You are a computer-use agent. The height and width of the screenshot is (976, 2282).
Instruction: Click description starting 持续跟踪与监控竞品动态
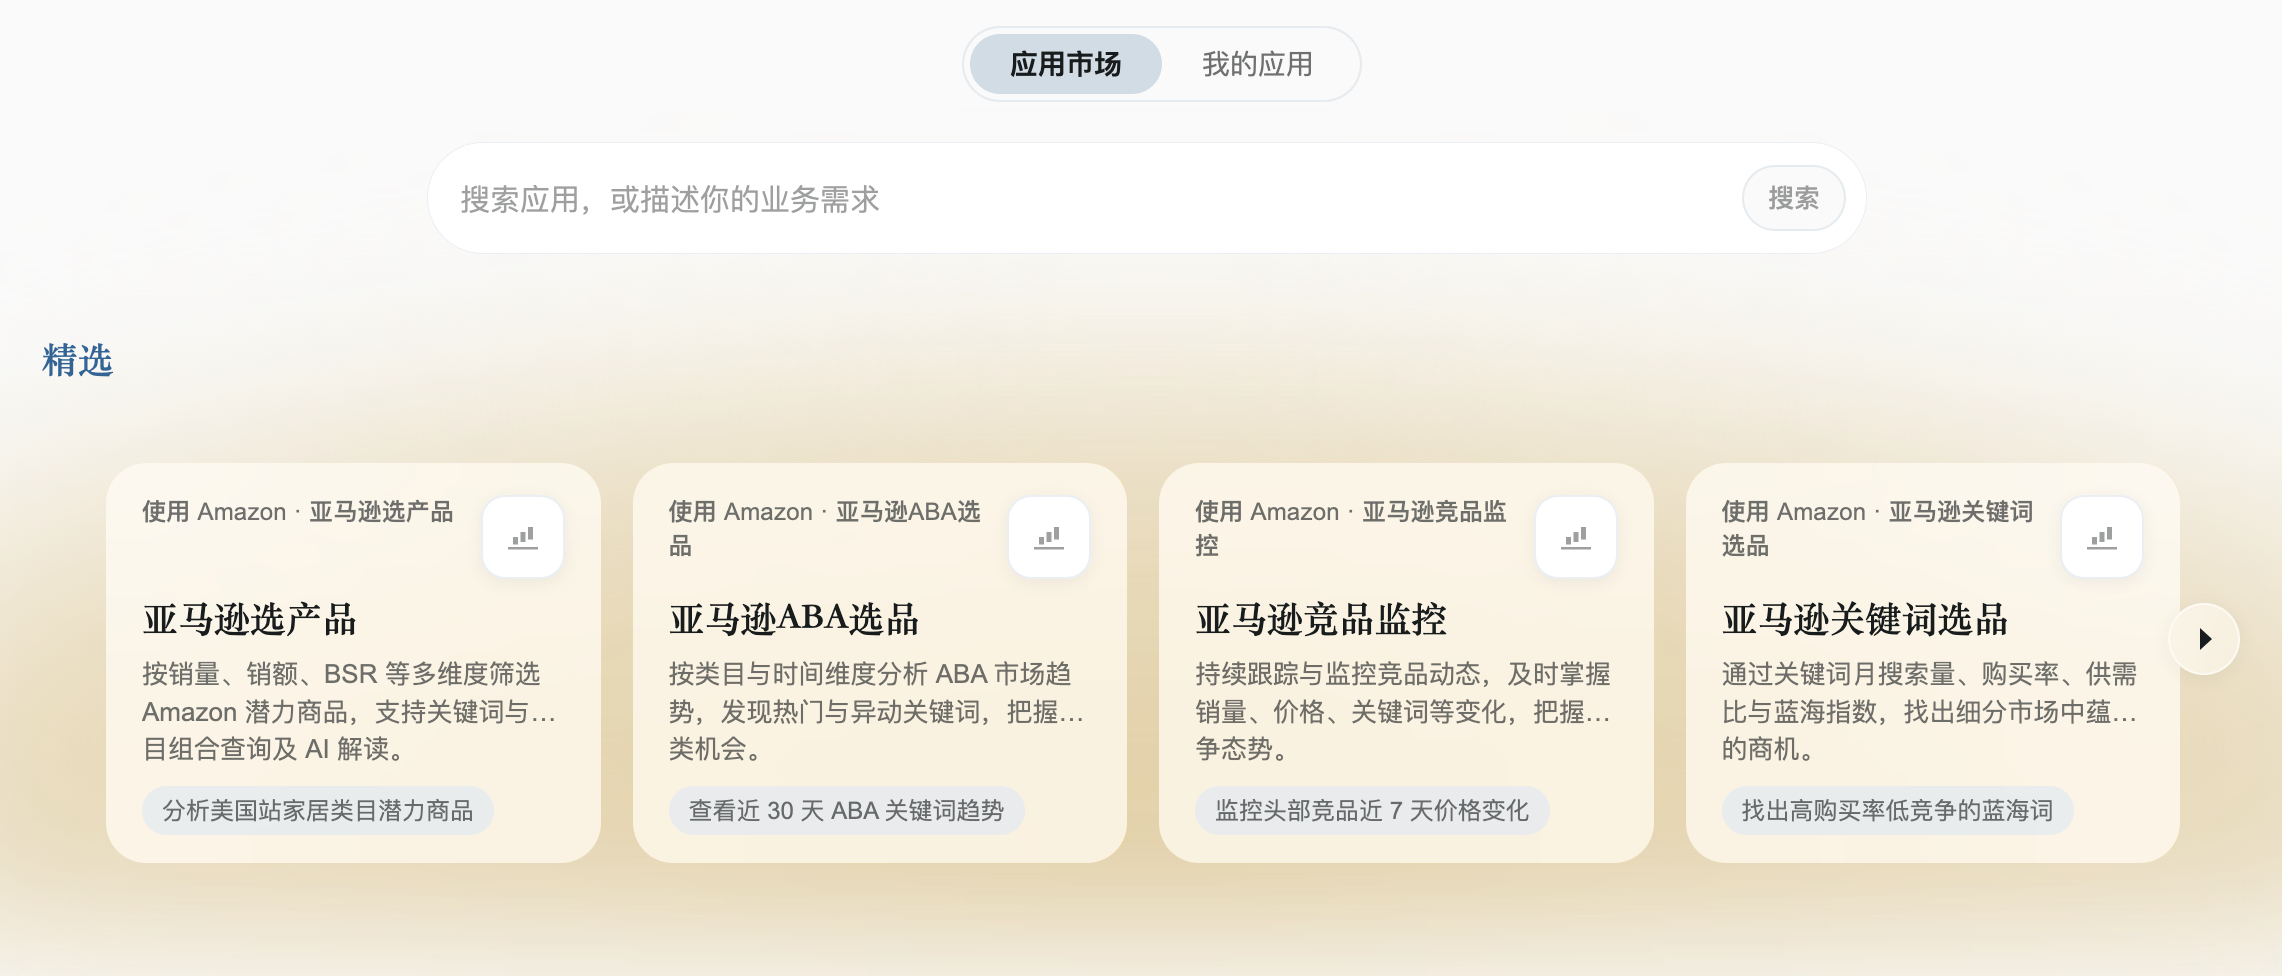[x=1403, y=711]
